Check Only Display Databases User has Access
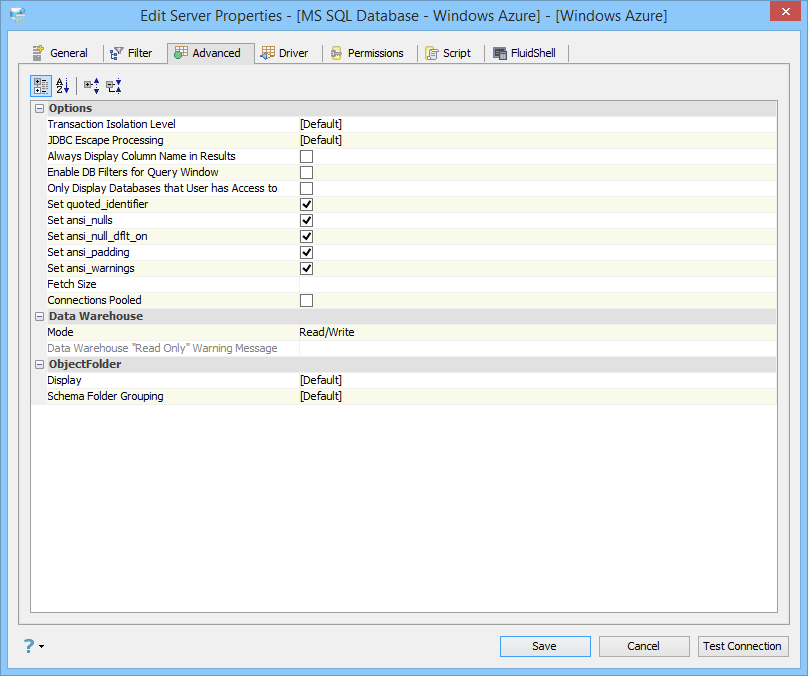 [307, 188]
